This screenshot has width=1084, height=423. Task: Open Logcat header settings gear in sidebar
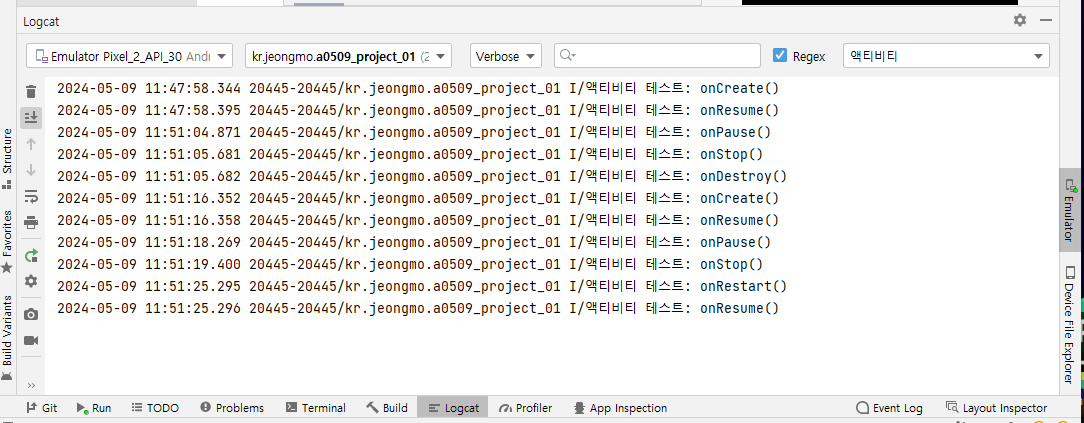click(30, 281)
